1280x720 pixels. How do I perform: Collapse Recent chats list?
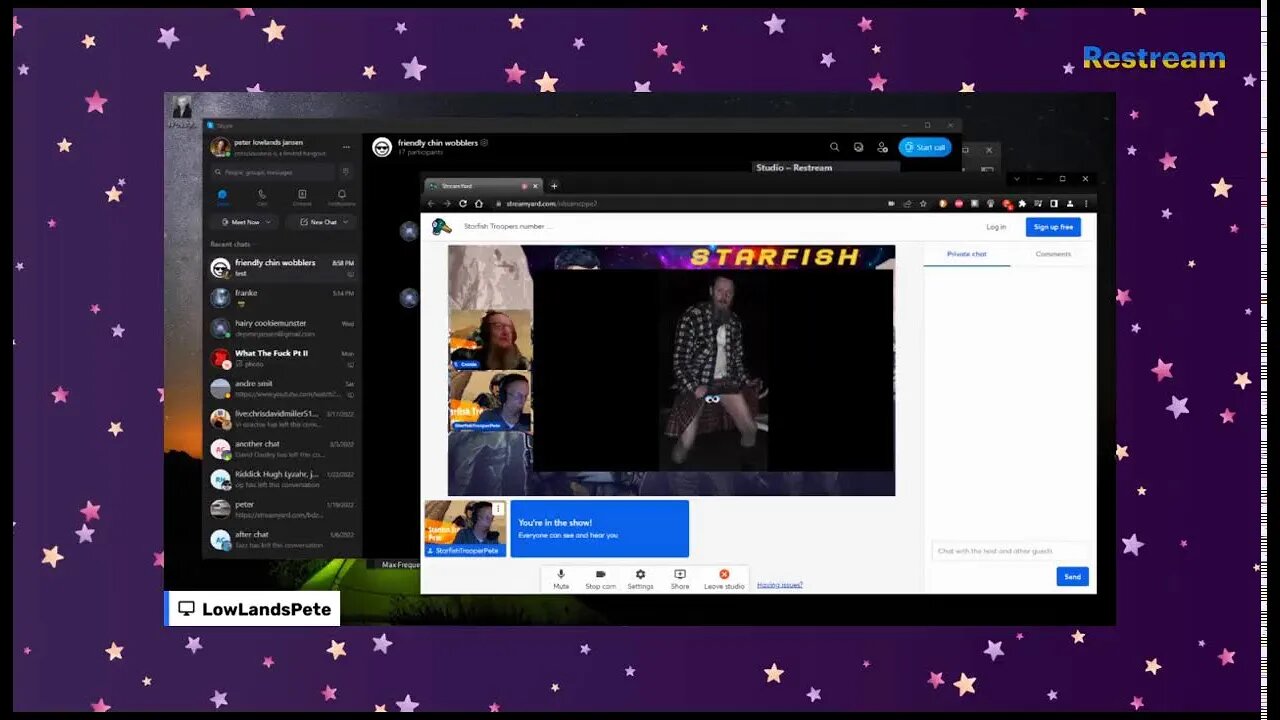[x=232, y=244]
